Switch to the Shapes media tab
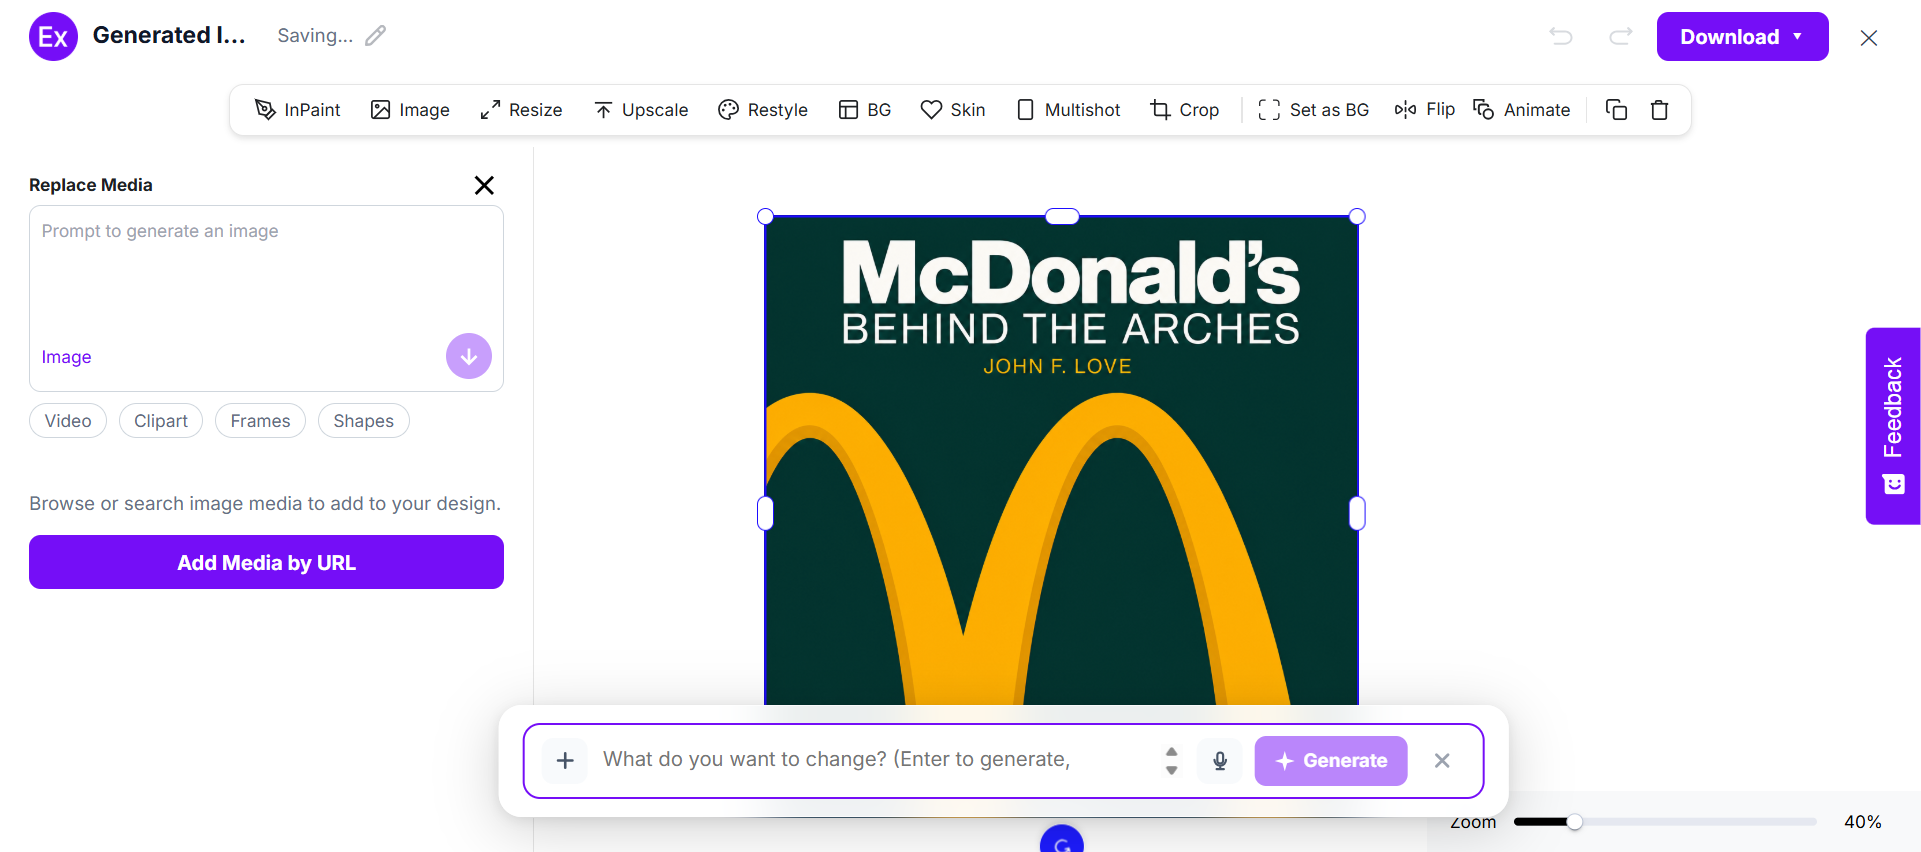The height and width of the screenshot is (852, 1921). [364, 421]
